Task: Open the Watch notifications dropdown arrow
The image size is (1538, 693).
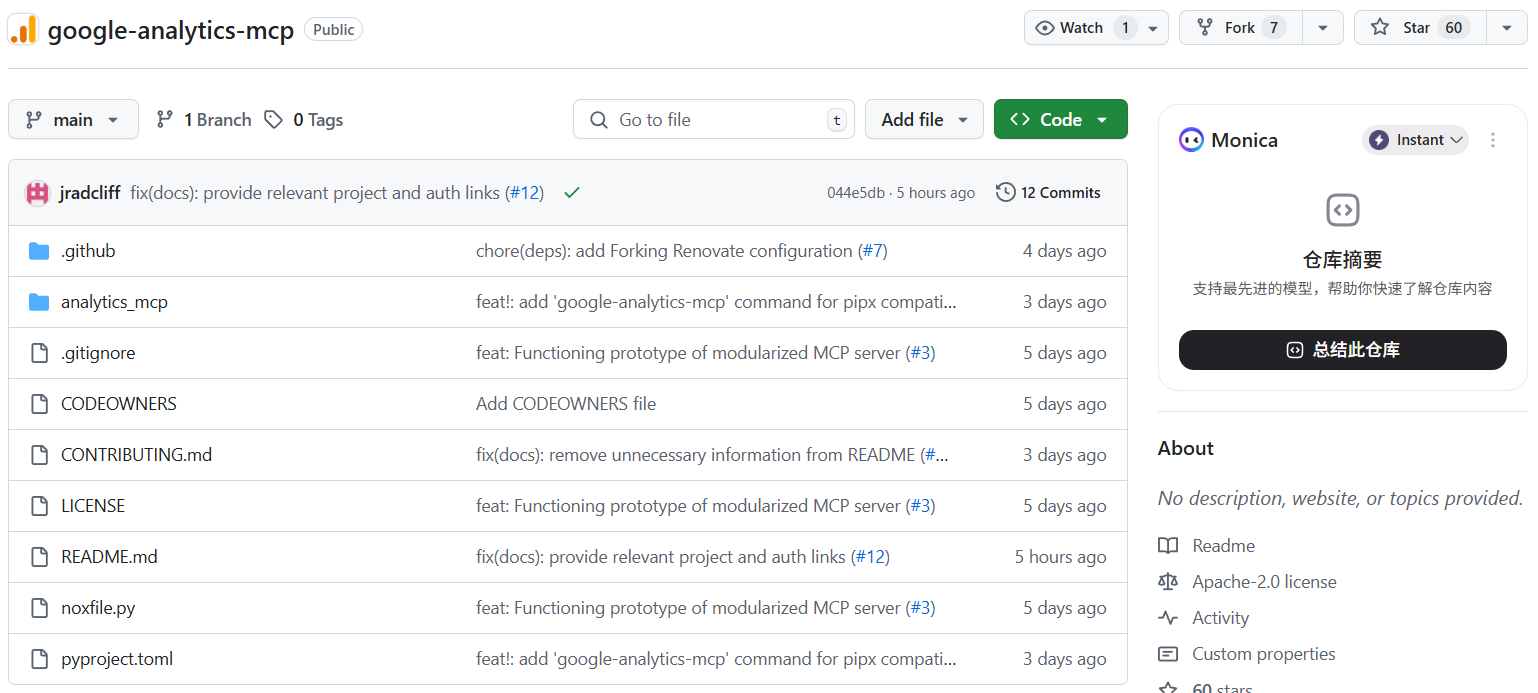Action: pos(1154,28)
